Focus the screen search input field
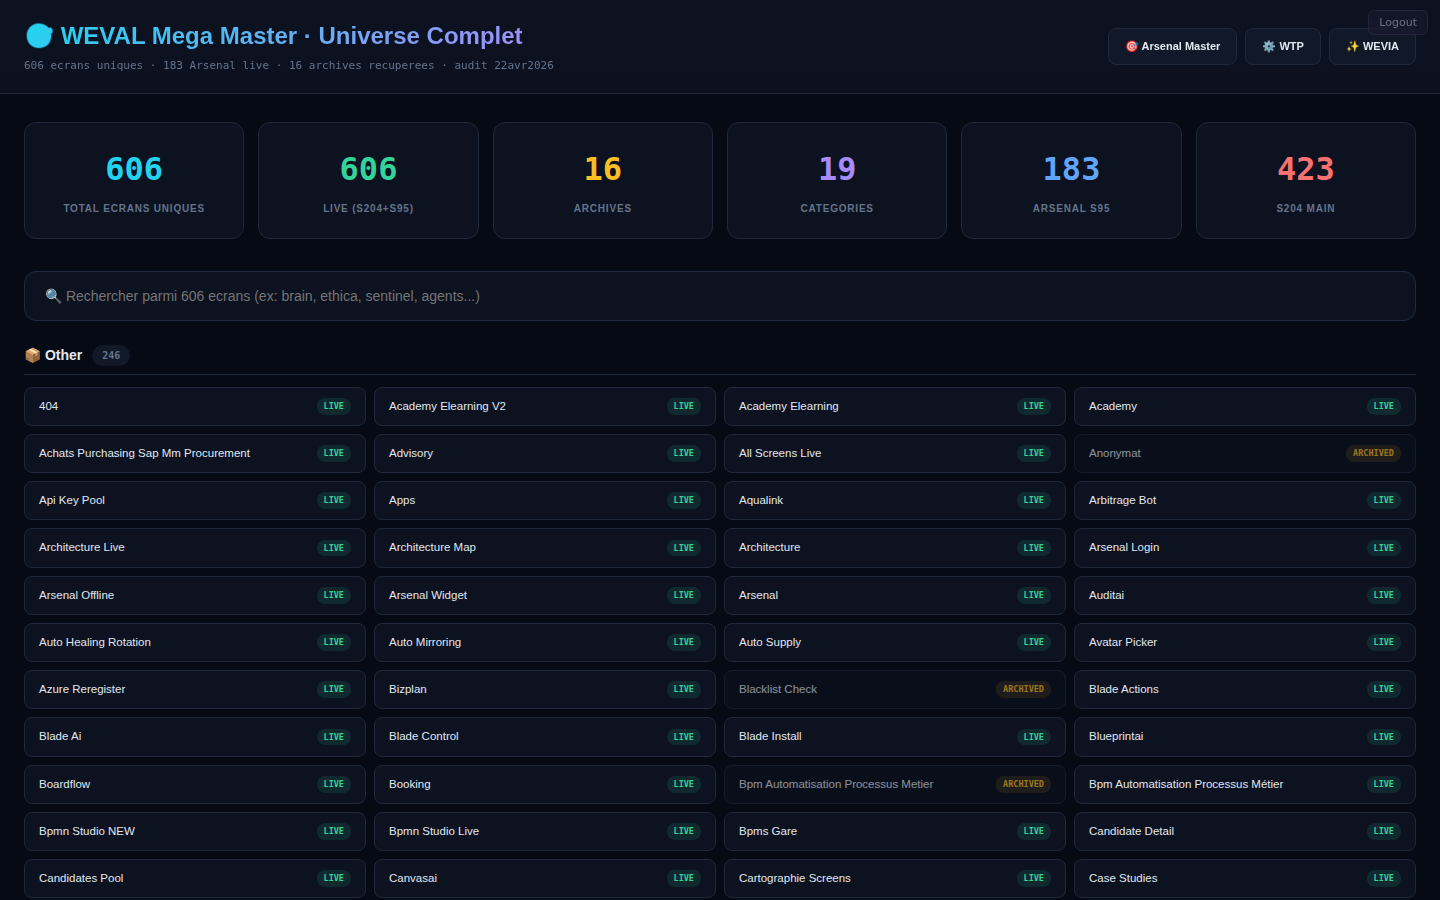1440x900 pixels. (x=720, y=296)
